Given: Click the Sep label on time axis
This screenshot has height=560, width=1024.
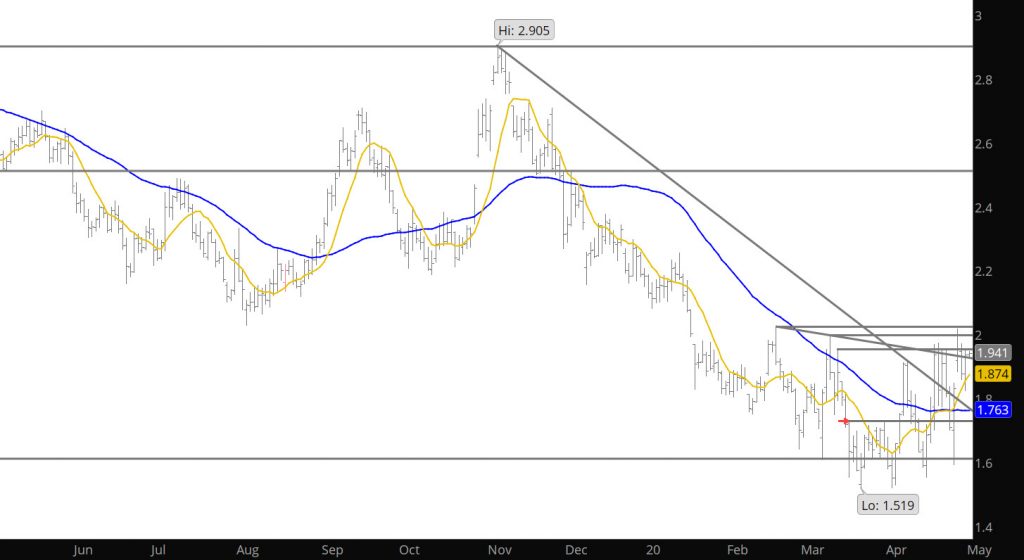Looking at the screenshot, I should click(333, 549).
